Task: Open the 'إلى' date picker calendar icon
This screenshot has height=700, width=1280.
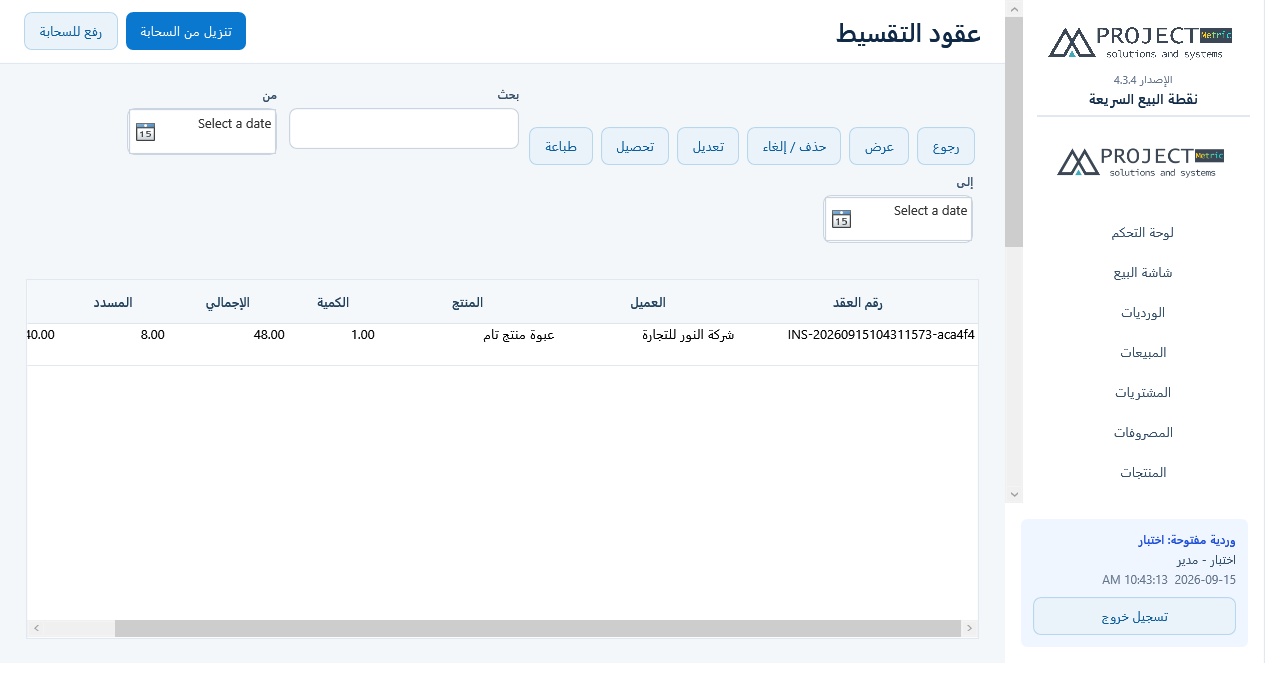Action: (x=842, y=219)
